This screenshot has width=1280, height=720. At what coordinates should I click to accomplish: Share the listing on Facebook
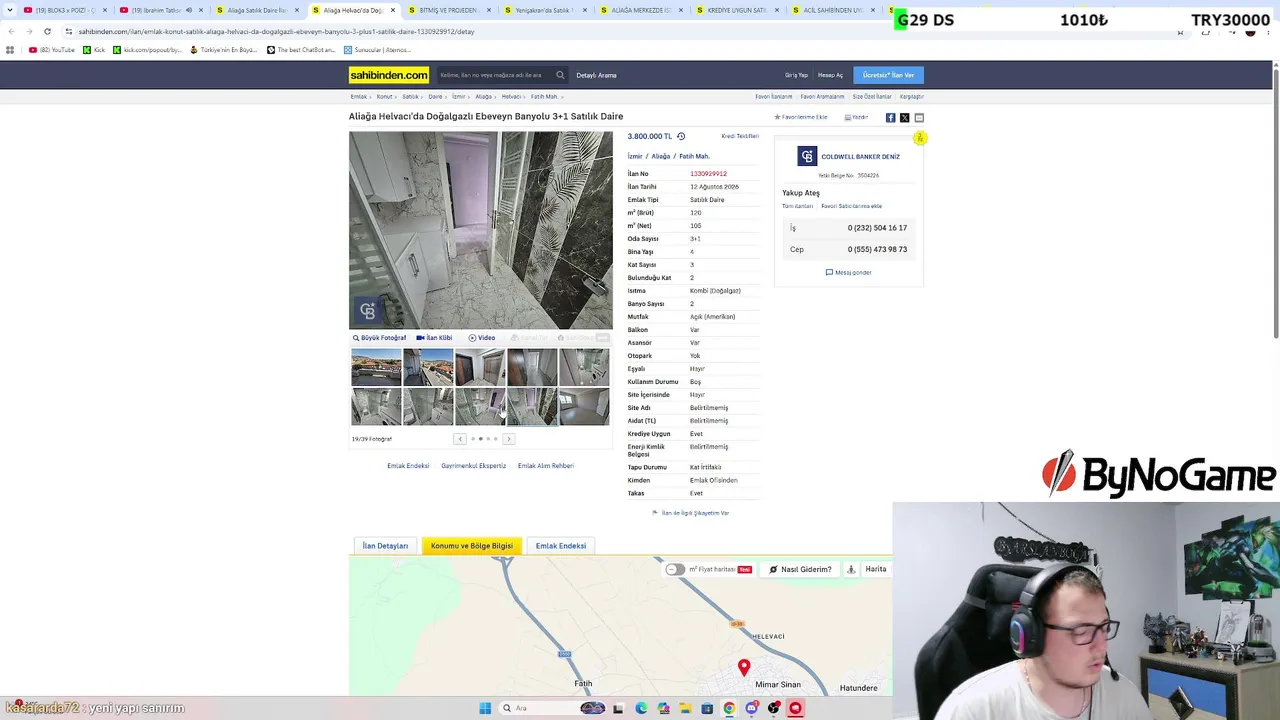click(x=890, y=117)
